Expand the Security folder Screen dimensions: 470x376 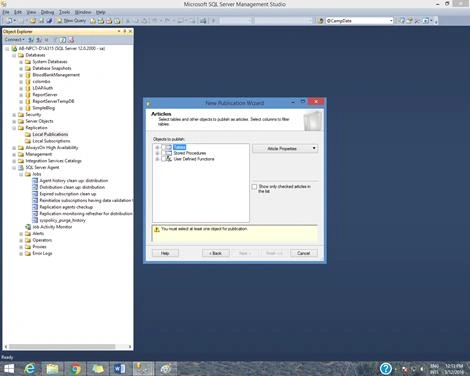point(14,115)
